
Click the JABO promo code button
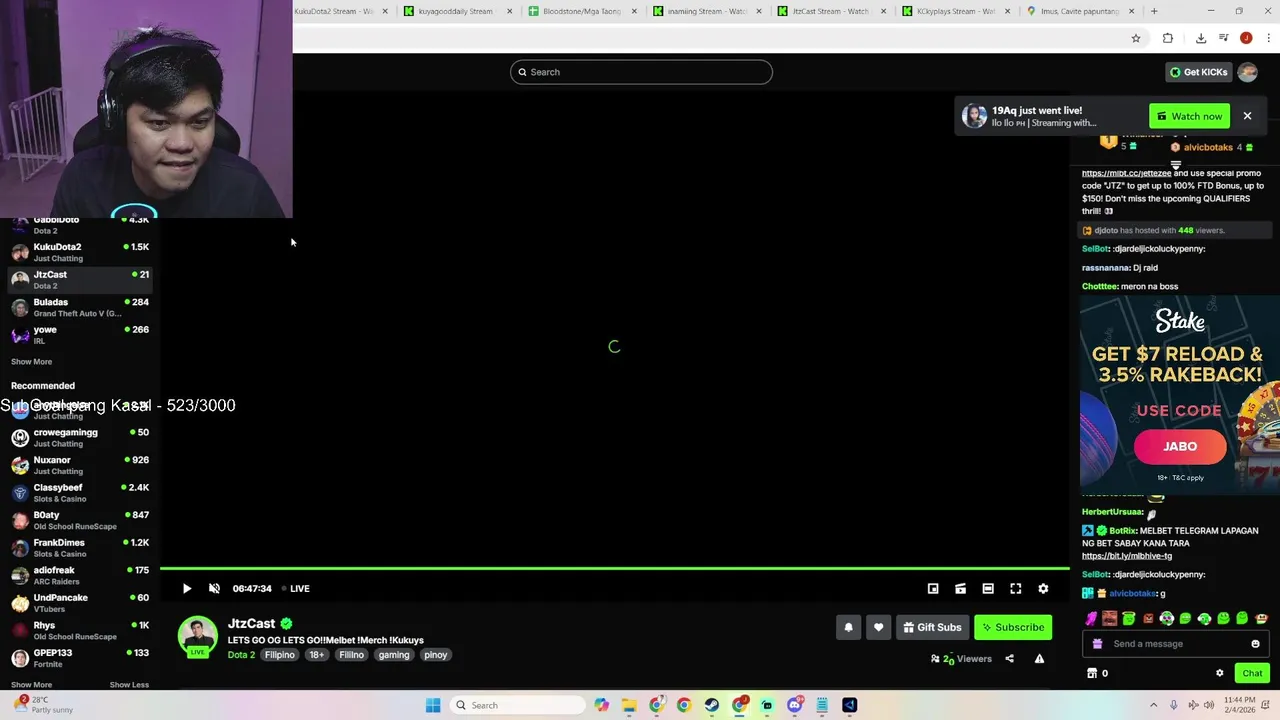coord(1180,446)
